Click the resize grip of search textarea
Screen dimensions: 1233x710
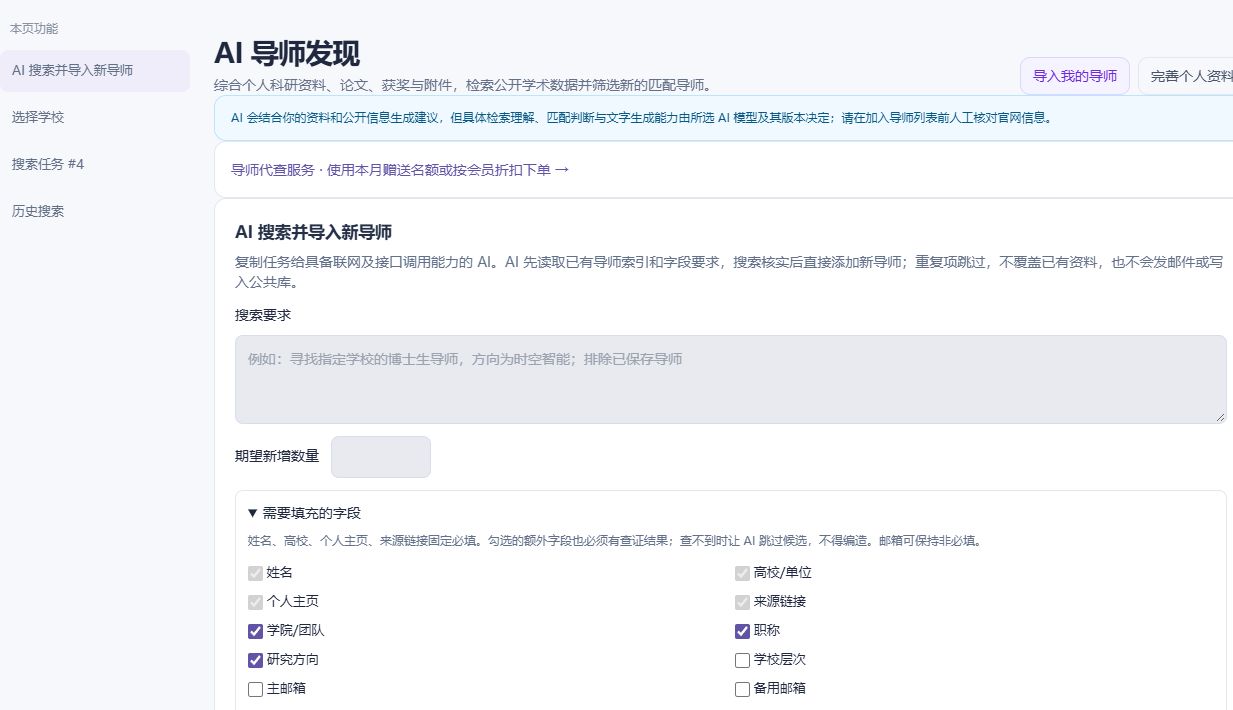coord(1220,416)
